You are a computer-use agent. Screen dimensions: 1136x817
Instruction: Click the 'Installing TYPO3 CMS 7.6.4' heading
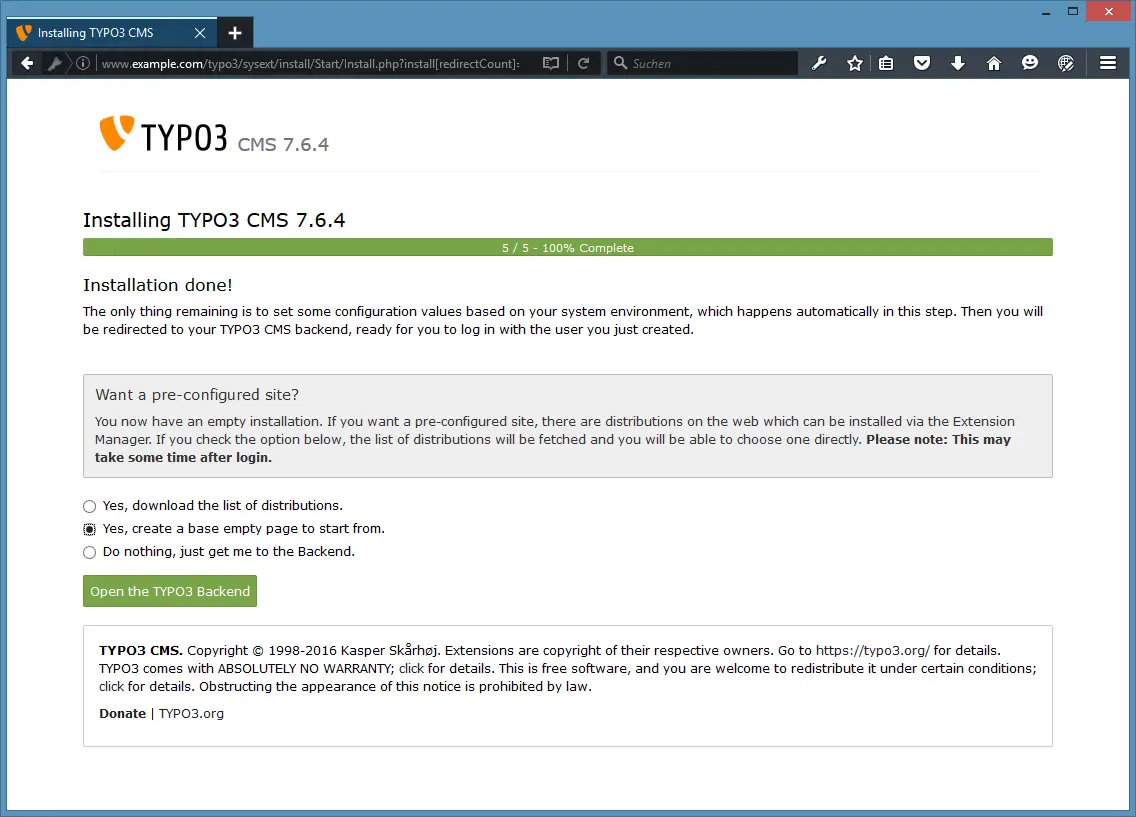[214, 220]
